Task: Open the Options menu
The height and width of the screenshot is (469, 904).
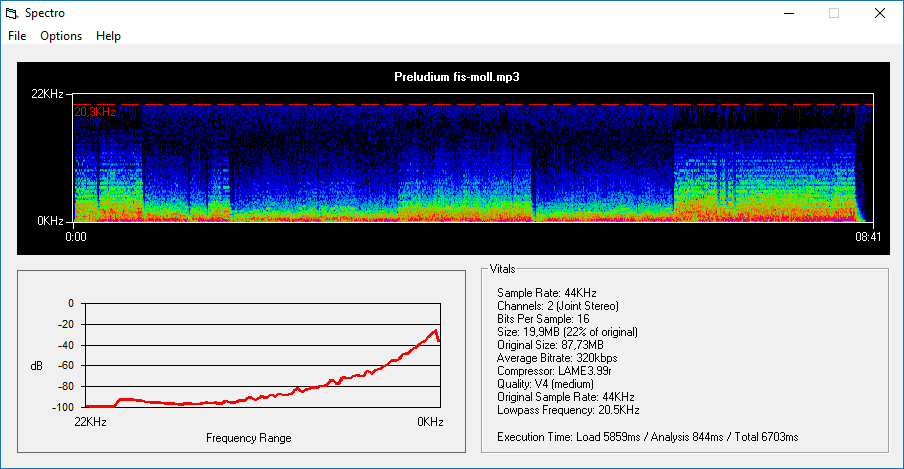Action: (x=61, y=36)
